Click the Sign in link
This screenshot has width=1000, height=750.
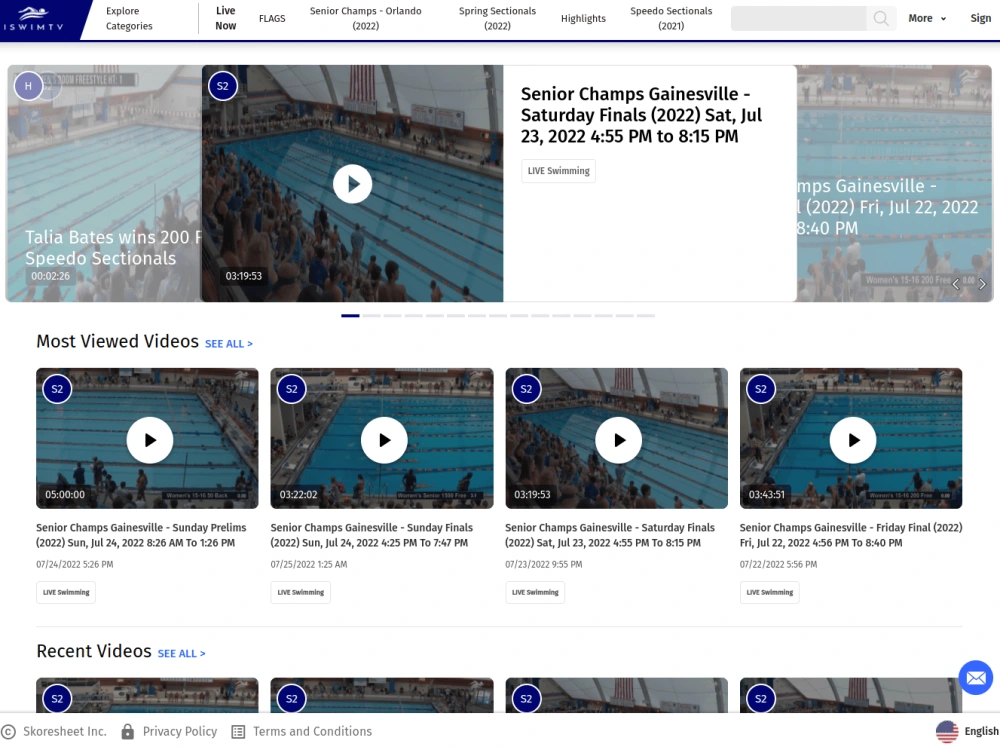pyautogui.click(x=981, y=18)
